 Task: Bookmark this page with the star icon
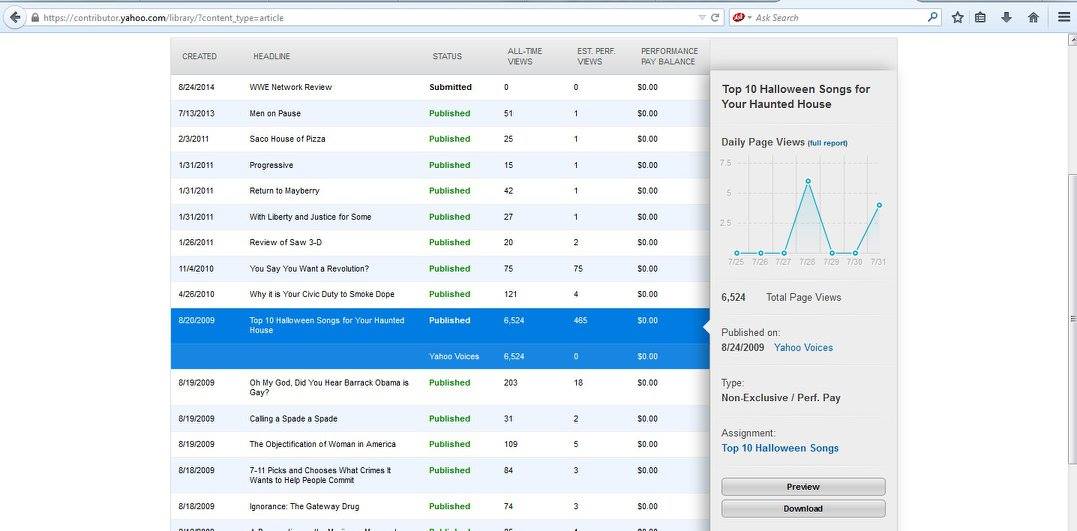pos(957,17)
